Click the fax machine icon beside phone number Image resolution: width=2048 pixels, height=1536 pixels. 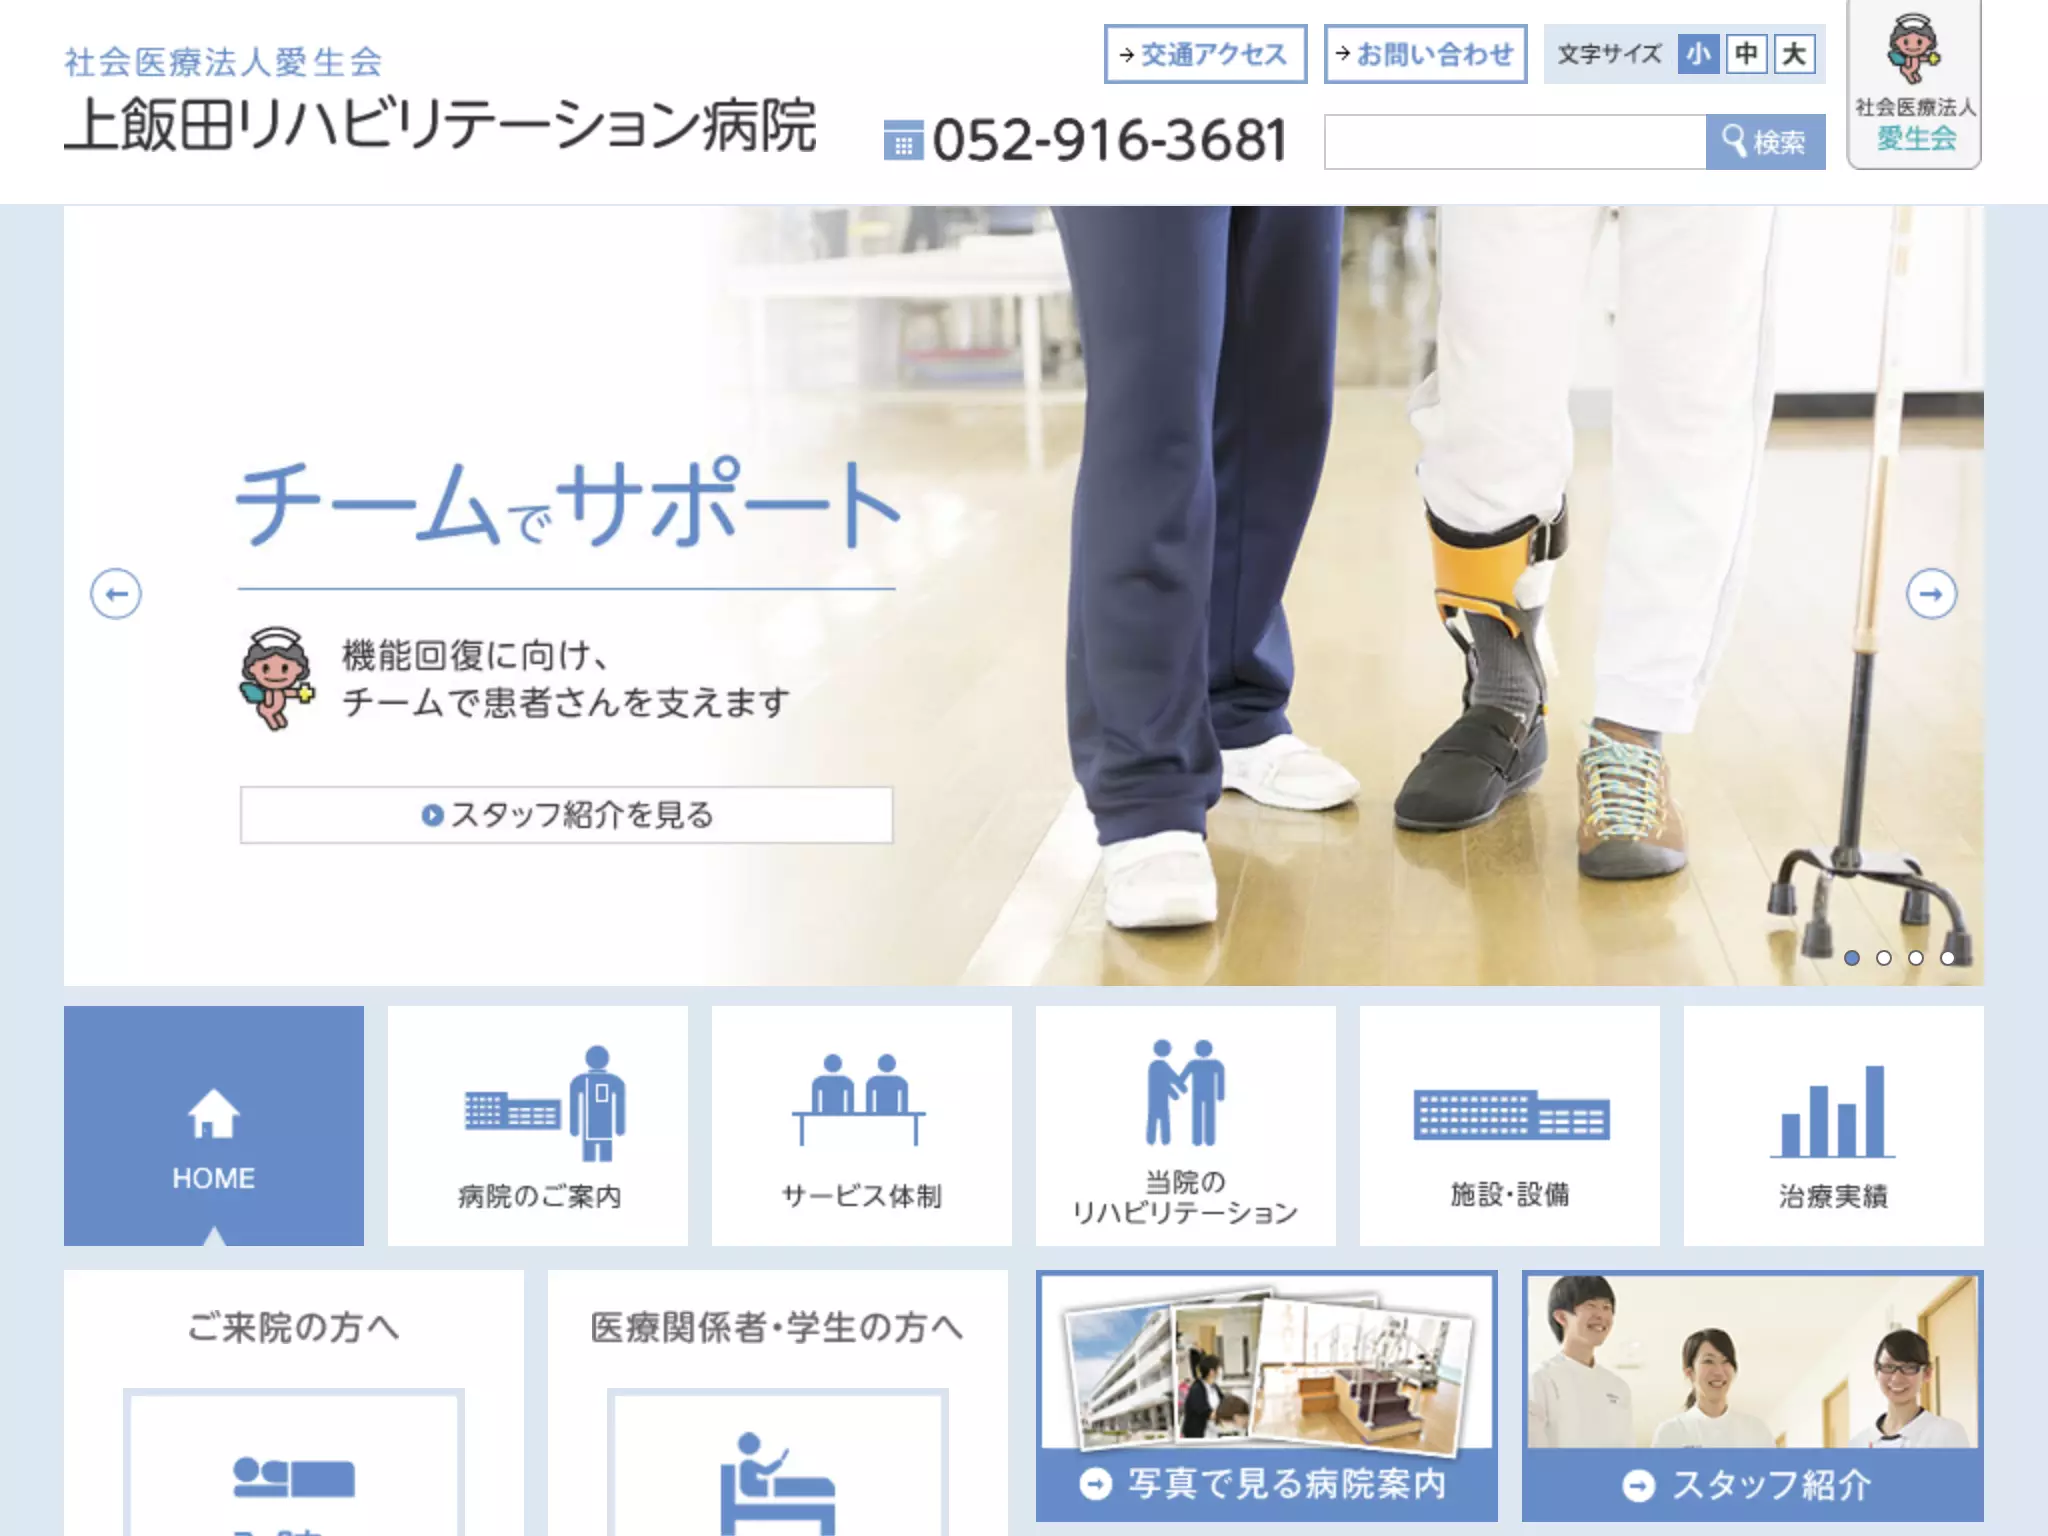point(903,140)
